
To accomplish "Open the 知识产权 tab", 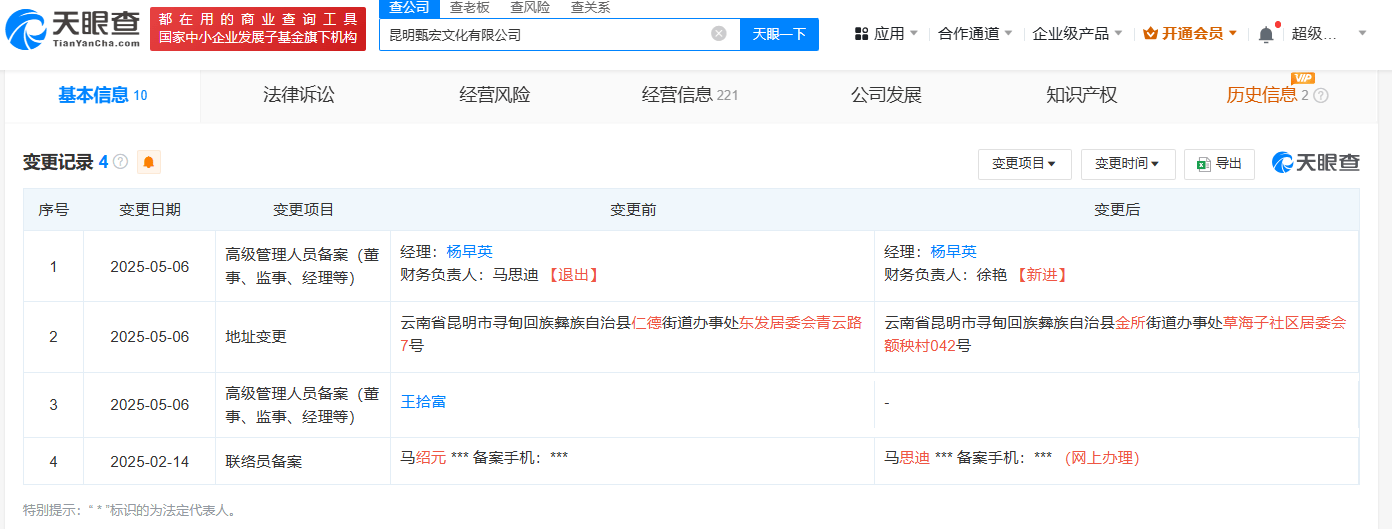I will [x=1082, y=96].
